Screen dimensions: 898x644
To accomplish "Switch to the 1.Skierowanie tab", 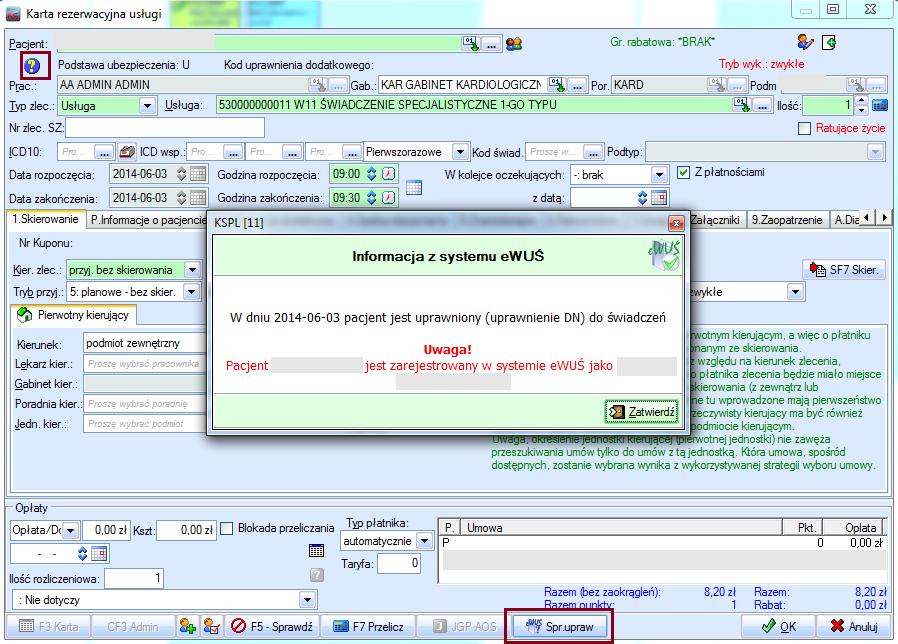I will point(45,219).
